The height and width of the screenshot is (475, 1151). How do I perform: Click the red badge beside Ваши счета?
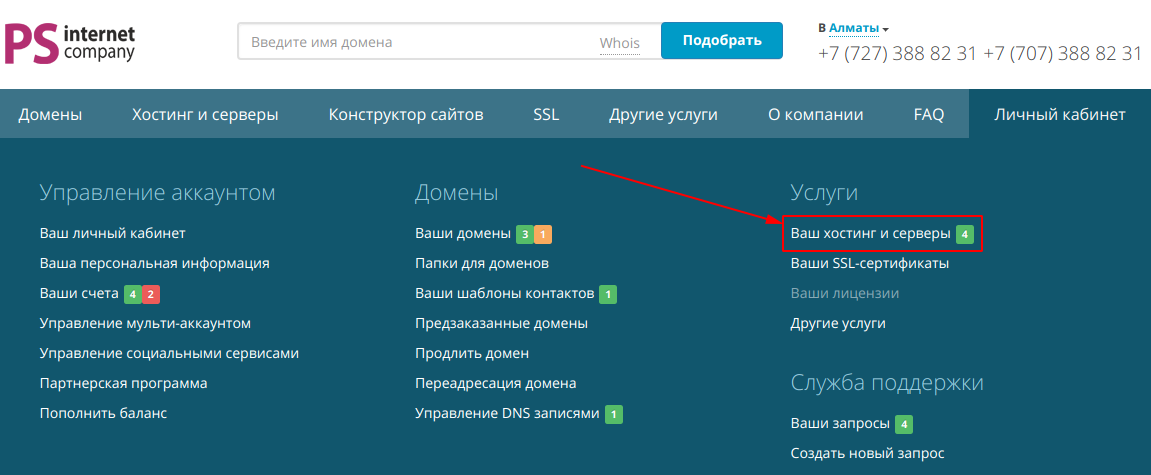[x=151, y=294]
